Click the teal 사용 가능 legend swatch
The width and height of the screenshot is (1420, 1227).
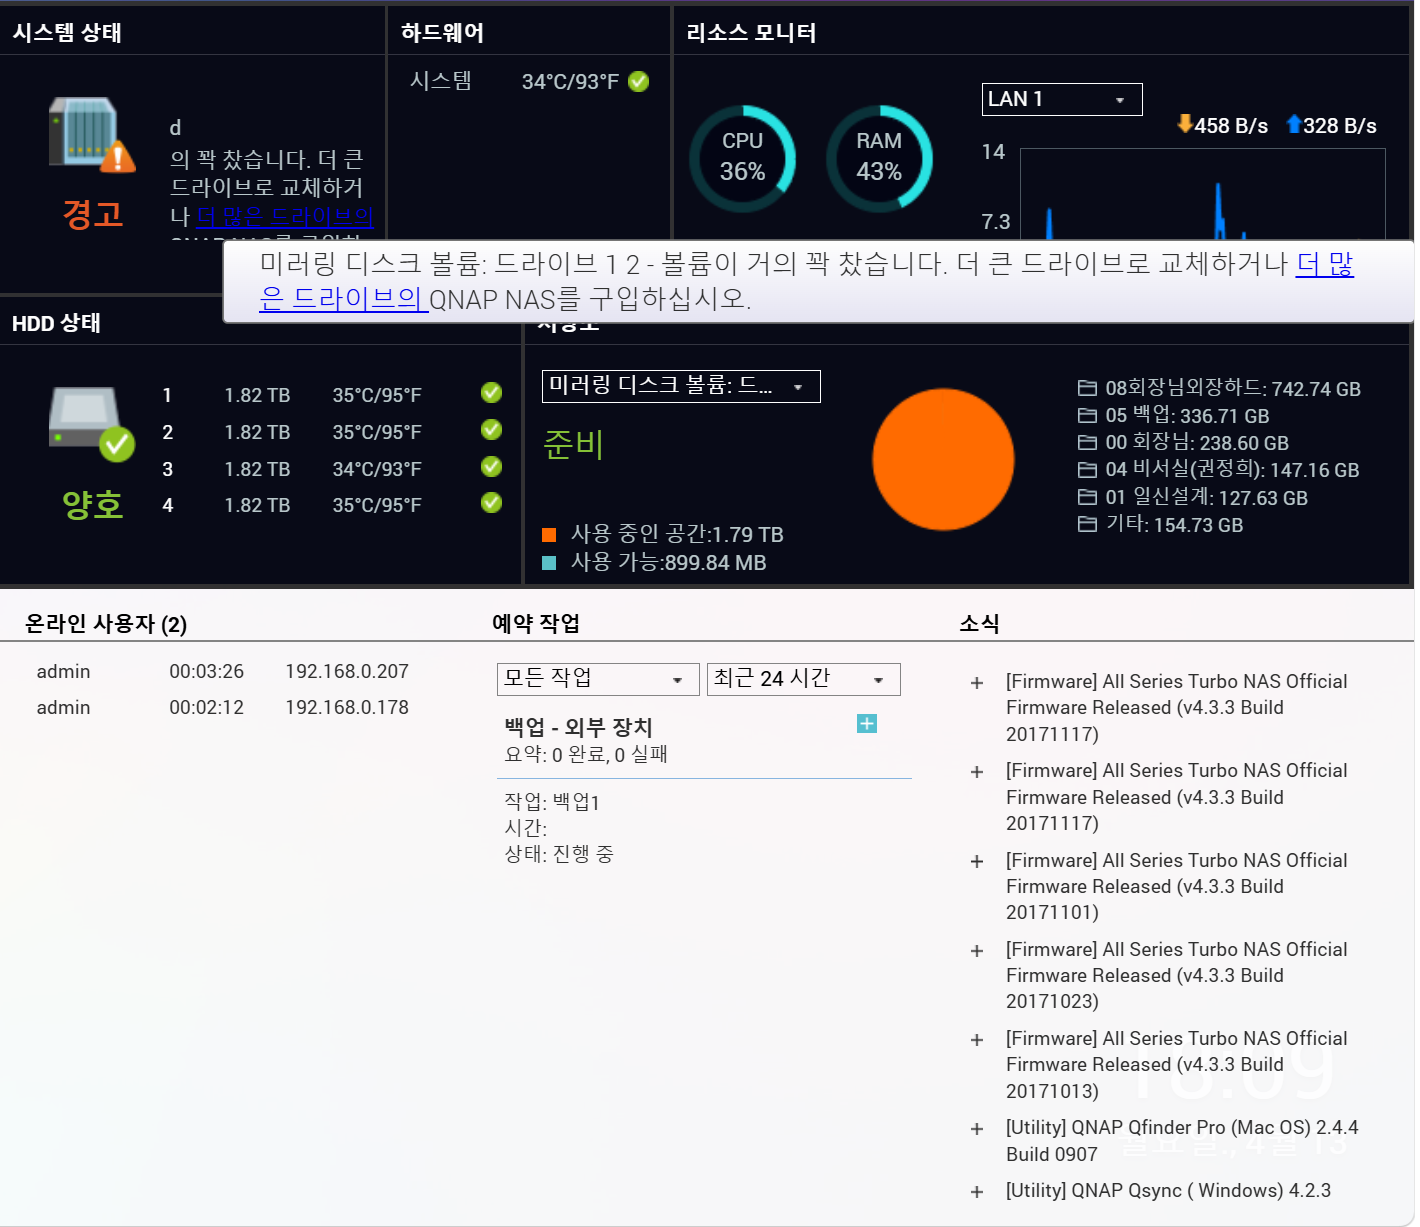tap(548, 563)
